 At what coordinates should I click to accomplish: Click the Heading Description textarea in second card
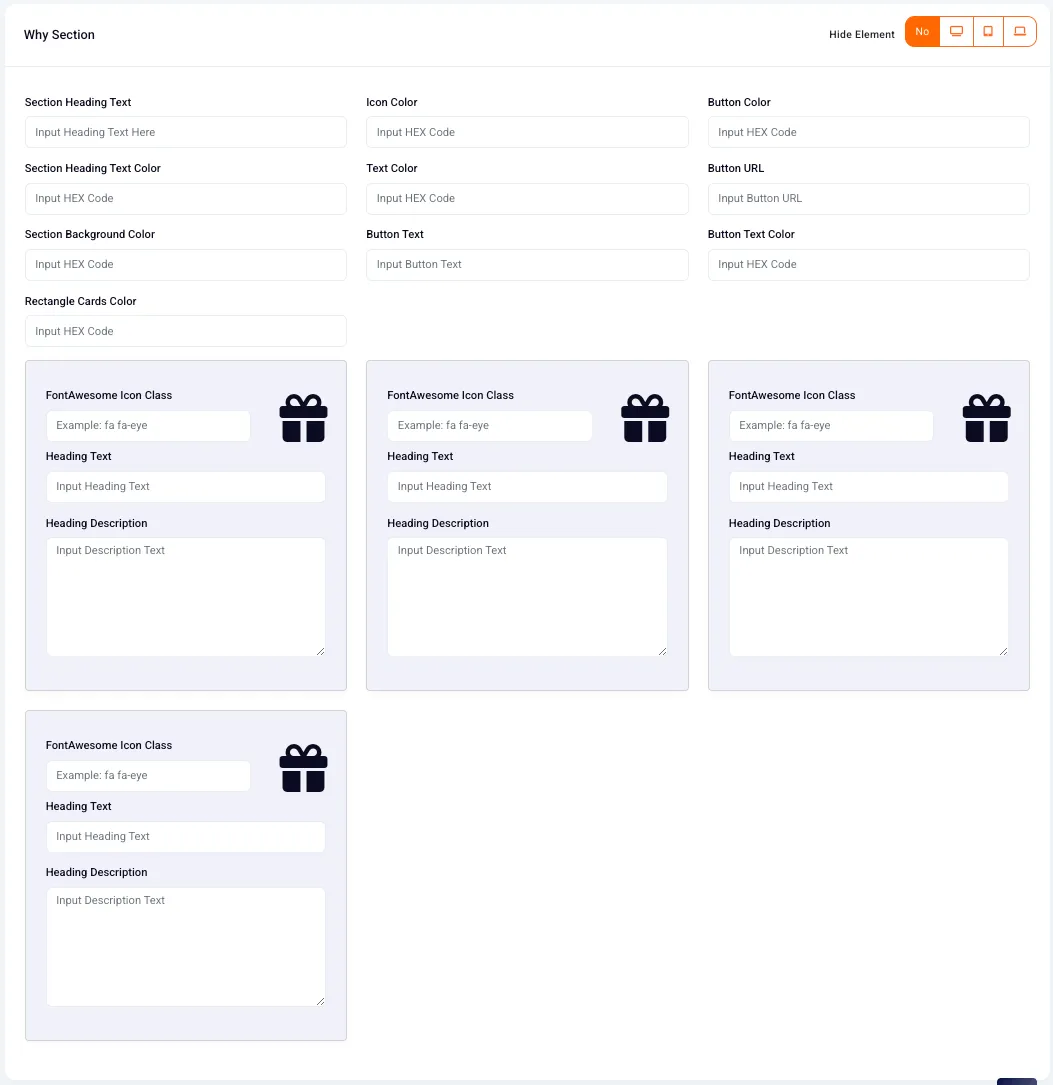pyautogui.click(x=527, y=597)
